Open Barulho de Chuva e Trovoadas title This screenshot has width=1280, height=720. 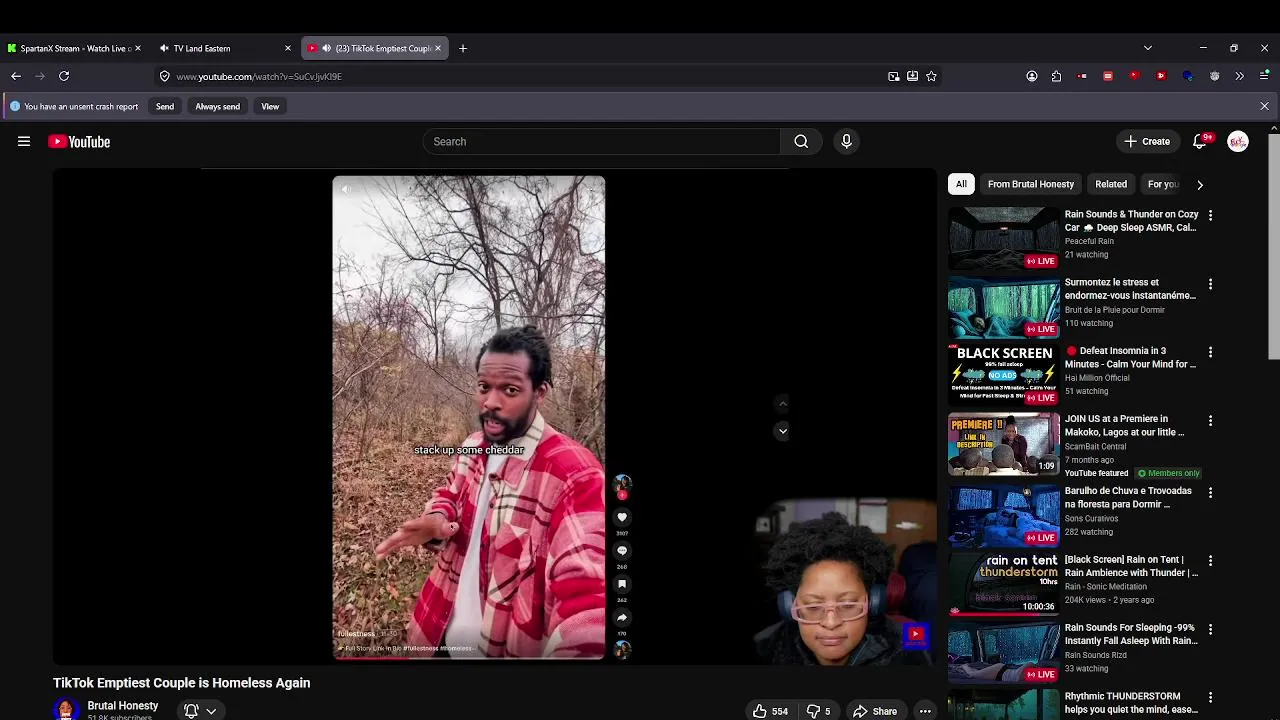pyautogui.click(x=1128, y=498)
